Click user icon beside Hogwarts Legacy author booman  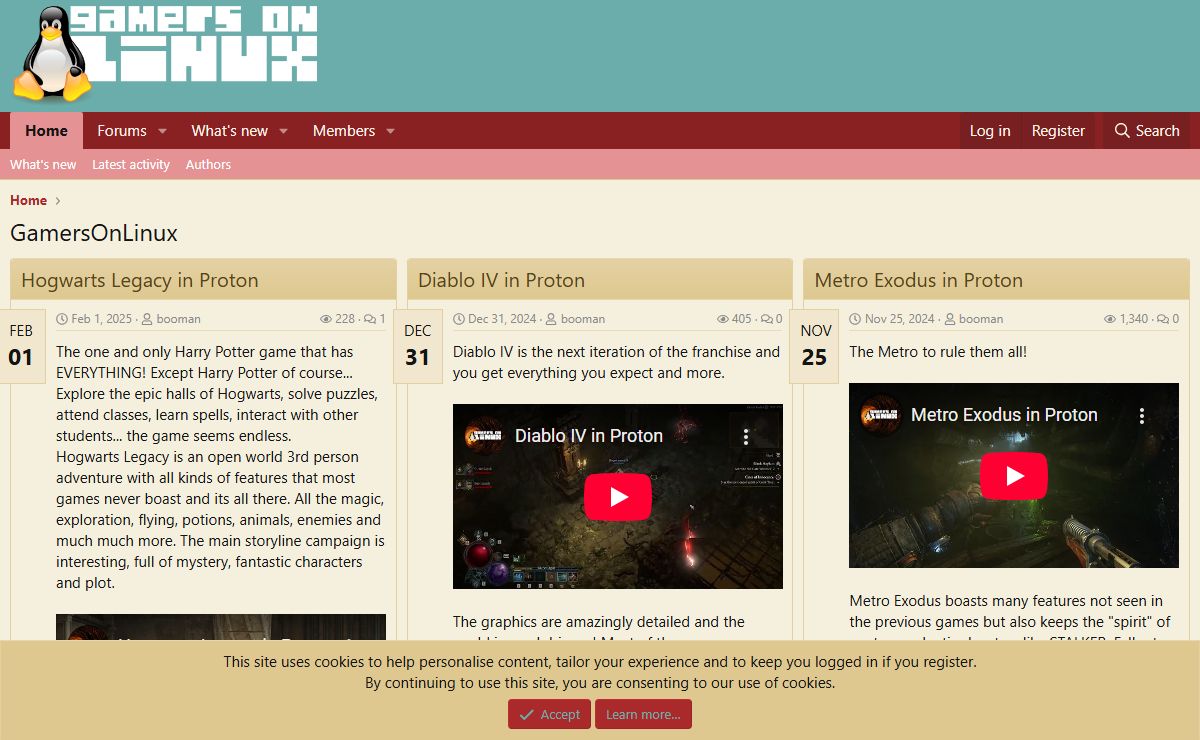[x=147, y=319]
